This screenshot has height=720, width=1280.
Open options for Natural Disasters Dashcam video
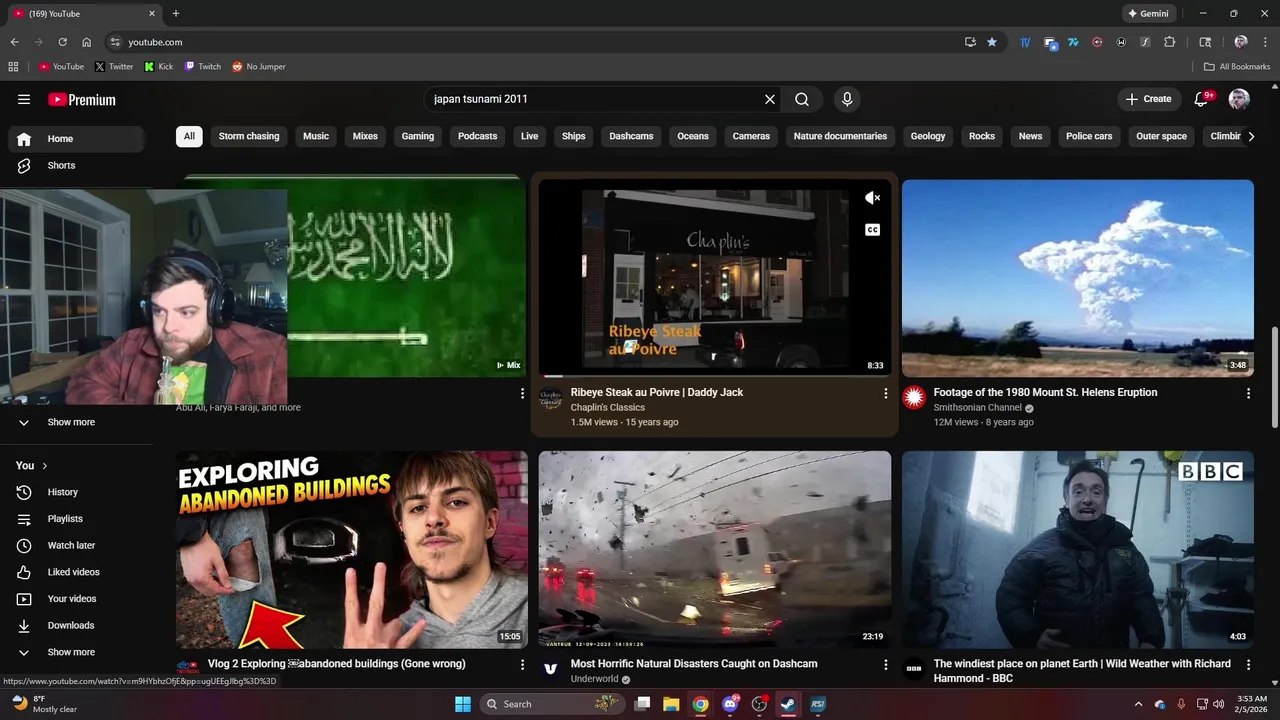[885, 665]
